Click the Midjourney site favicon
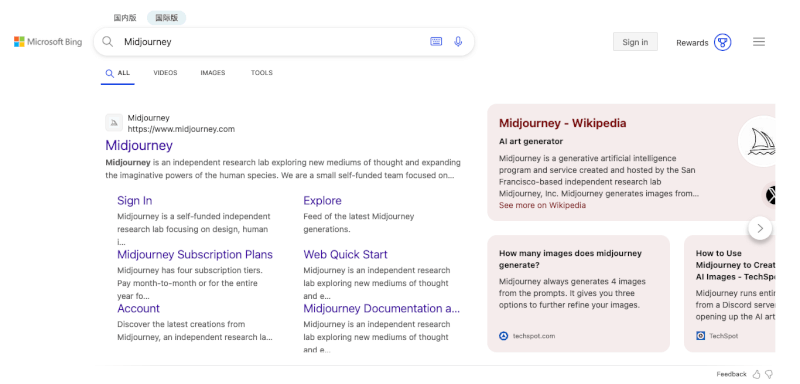Screen dimensions: 800x384 tap(114, 123)
